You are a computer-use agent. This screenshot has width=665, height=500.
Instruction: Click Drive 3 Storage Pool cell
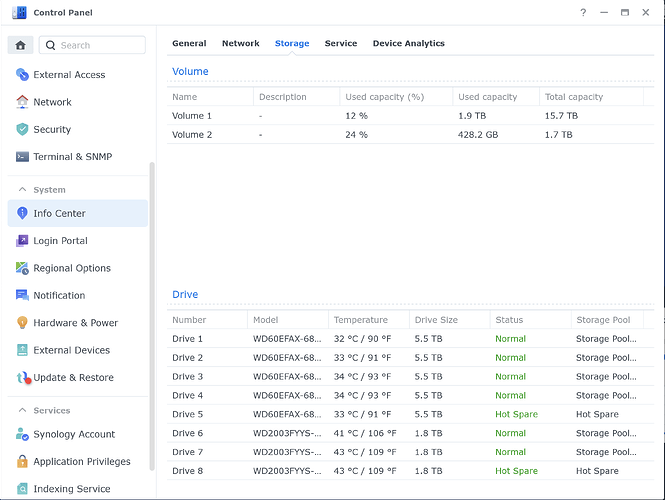606,377
